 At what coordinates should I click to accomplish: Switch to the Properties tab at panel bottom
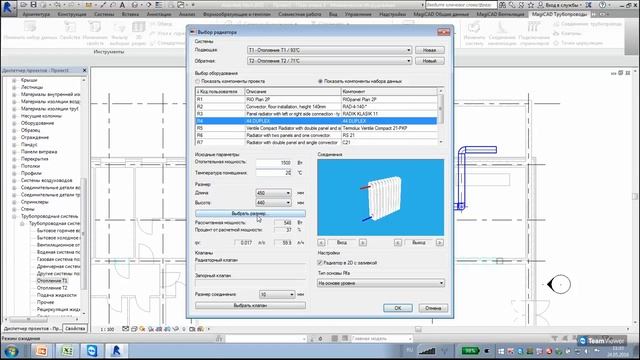point(75,329)
